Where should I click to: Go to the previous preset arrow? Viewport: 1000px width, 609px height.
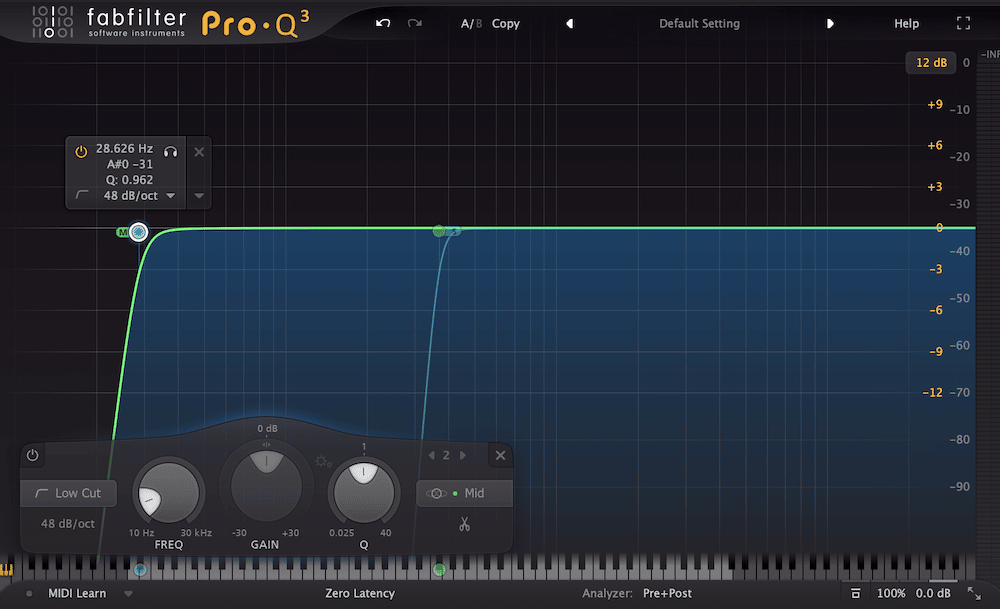click(570, 24)
